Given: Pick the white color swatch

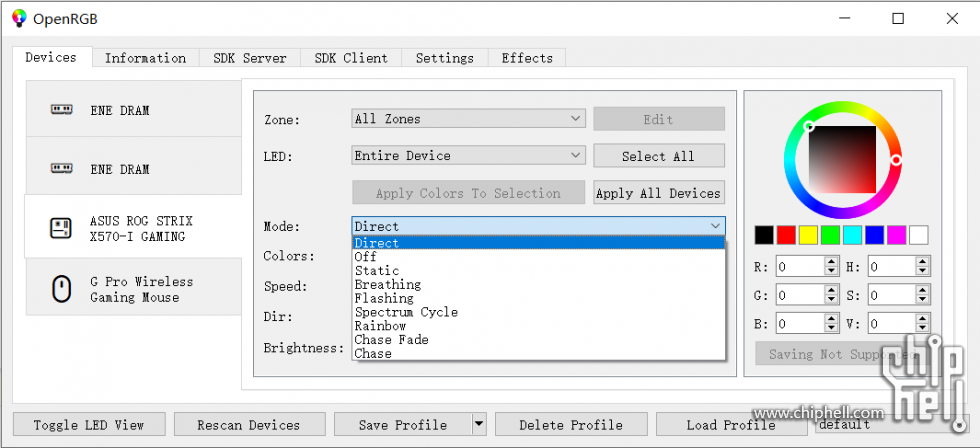Looking at the screenshot, I should [x=919, y=235].
